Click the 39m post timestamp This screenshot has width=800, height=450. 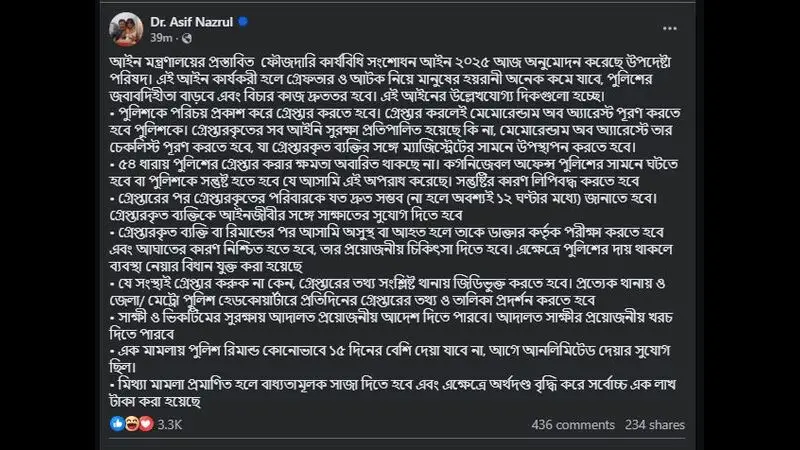pos(161,38)
